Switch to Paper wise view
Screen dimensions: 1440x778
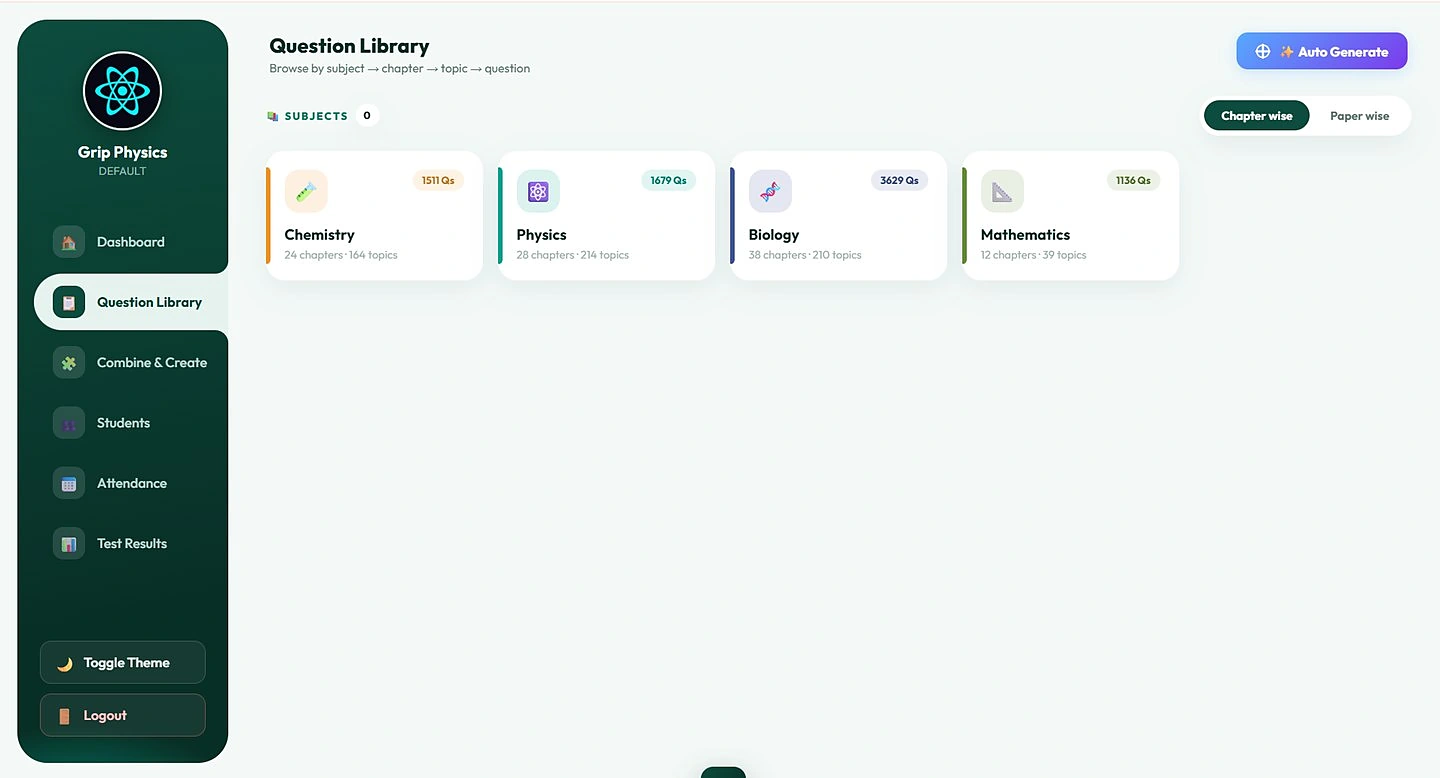tap(1359, 116)
